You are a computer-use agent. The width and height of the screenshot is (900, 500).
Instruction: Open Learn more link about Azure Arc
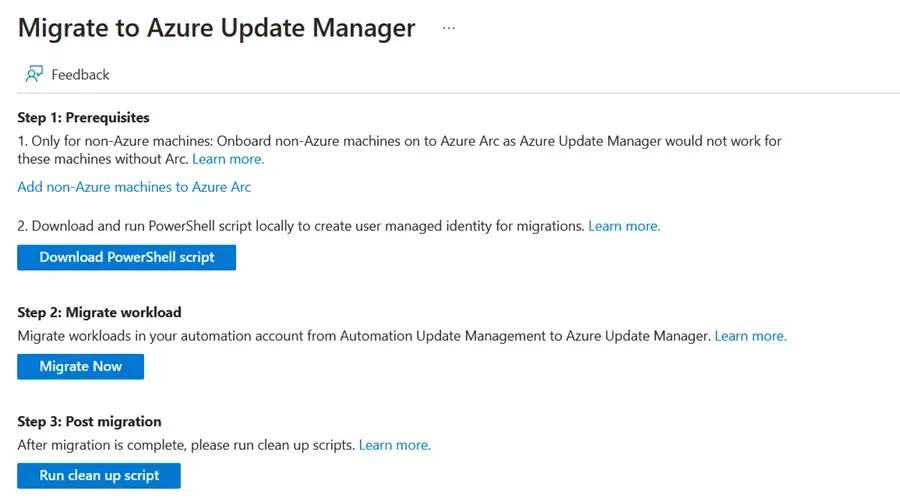(x=228, y=159)
